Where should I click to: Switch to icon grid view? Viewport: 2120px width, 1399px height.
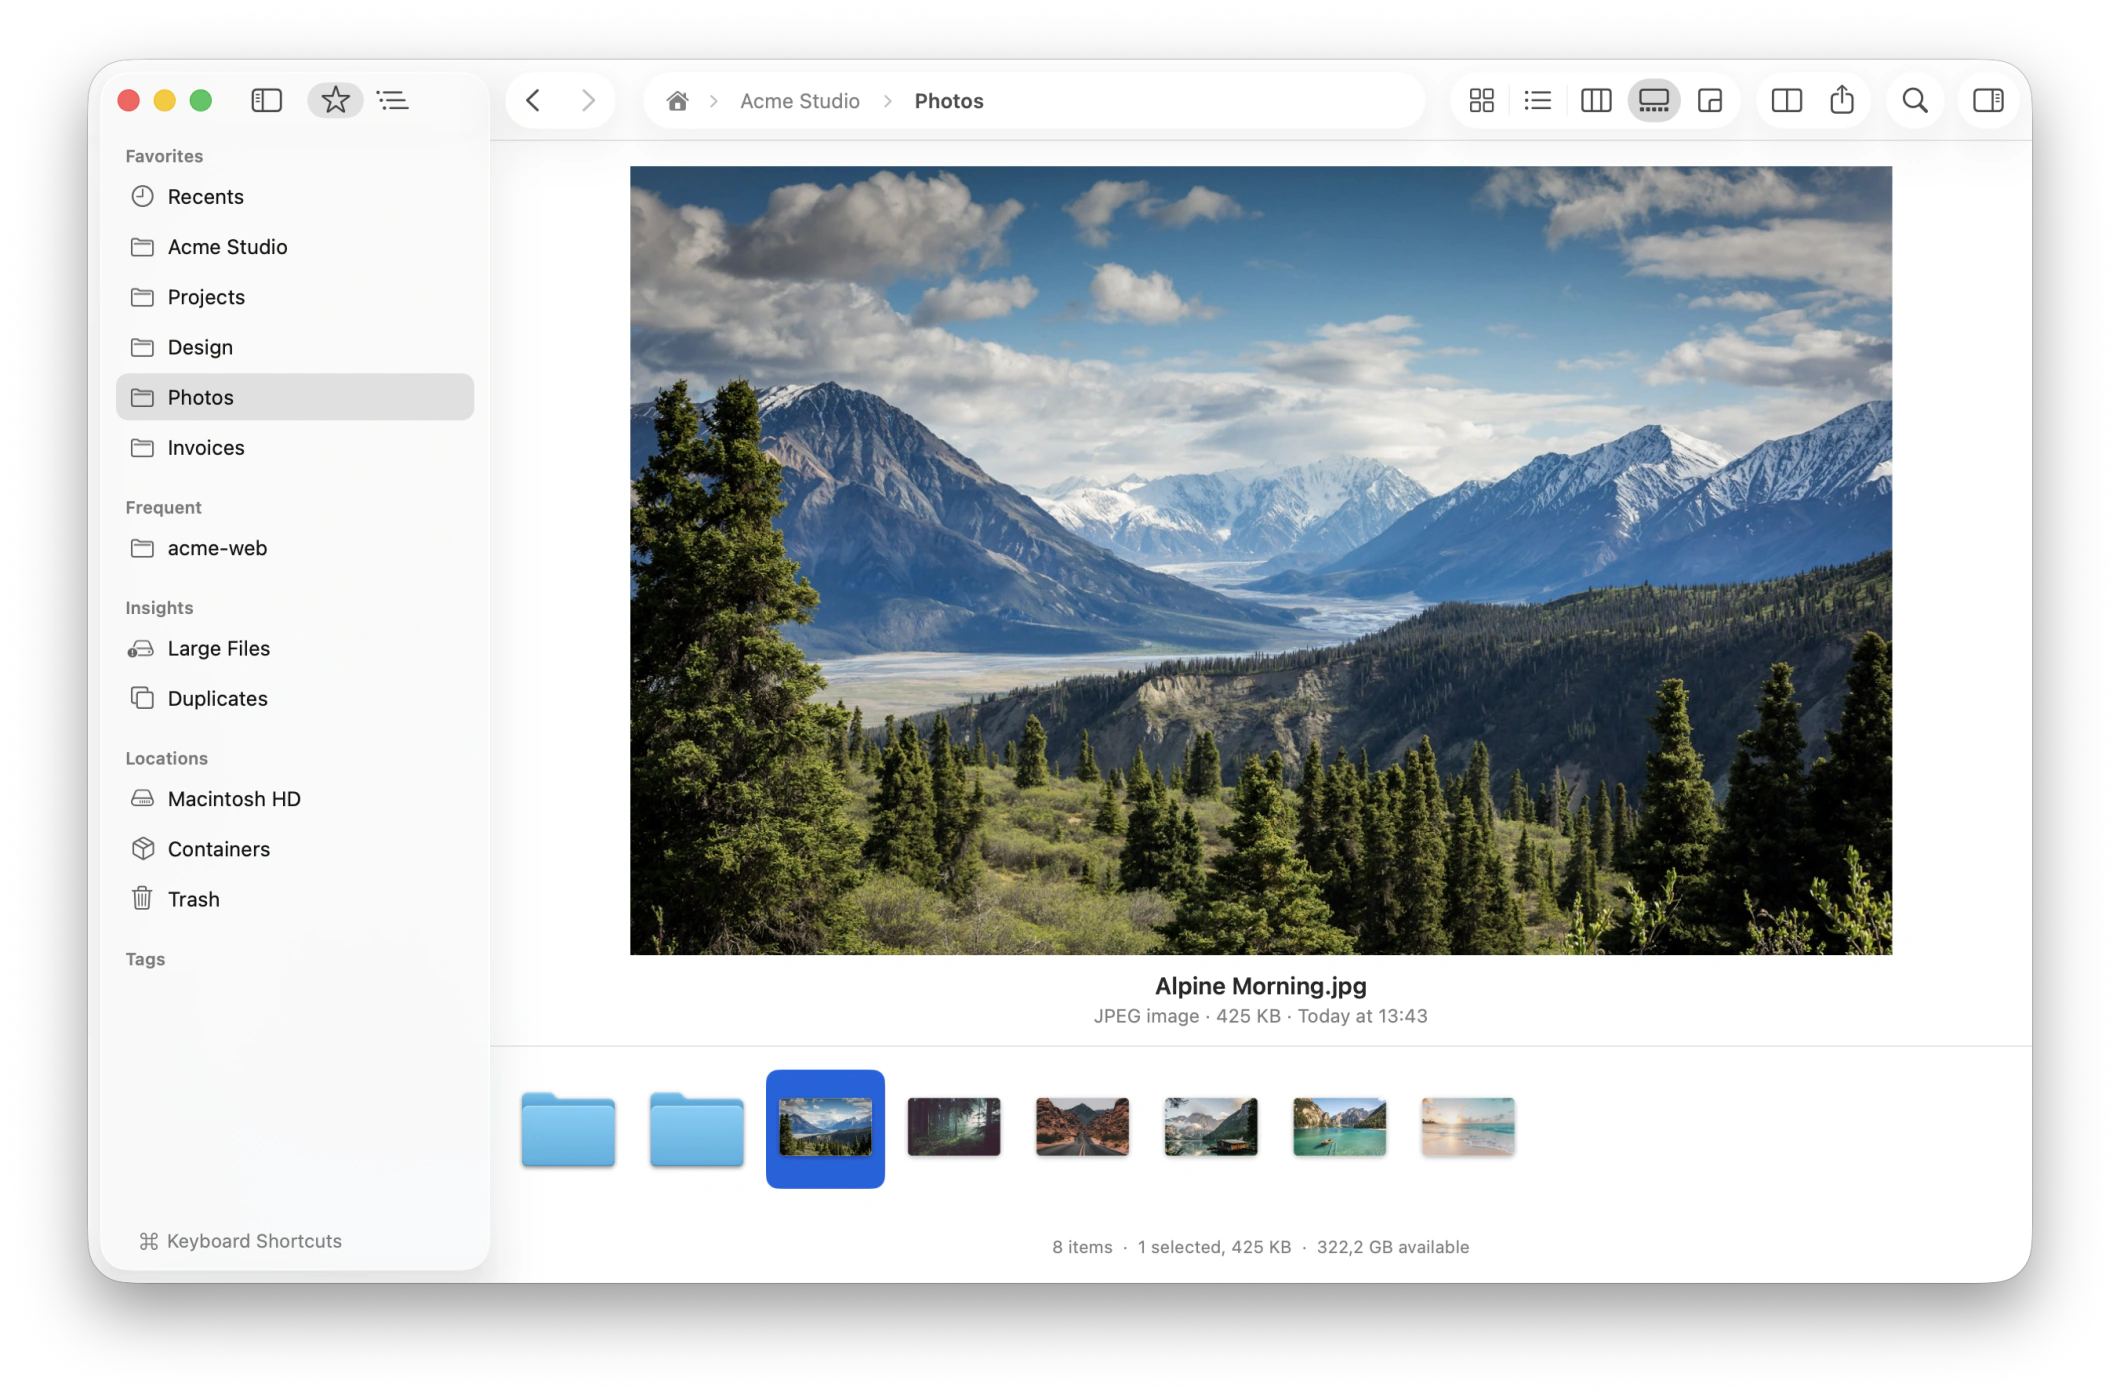coord(1481,100)
